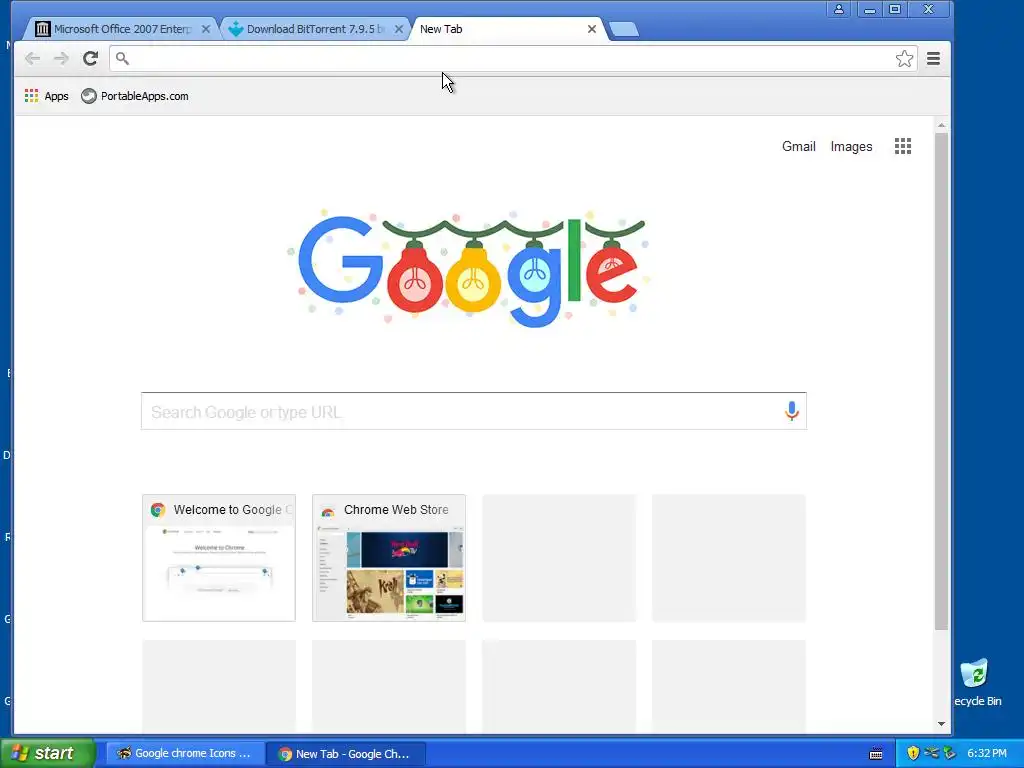Screen dimensions: 1024x768
Task: Click the Gmail link
Action: 799,146
